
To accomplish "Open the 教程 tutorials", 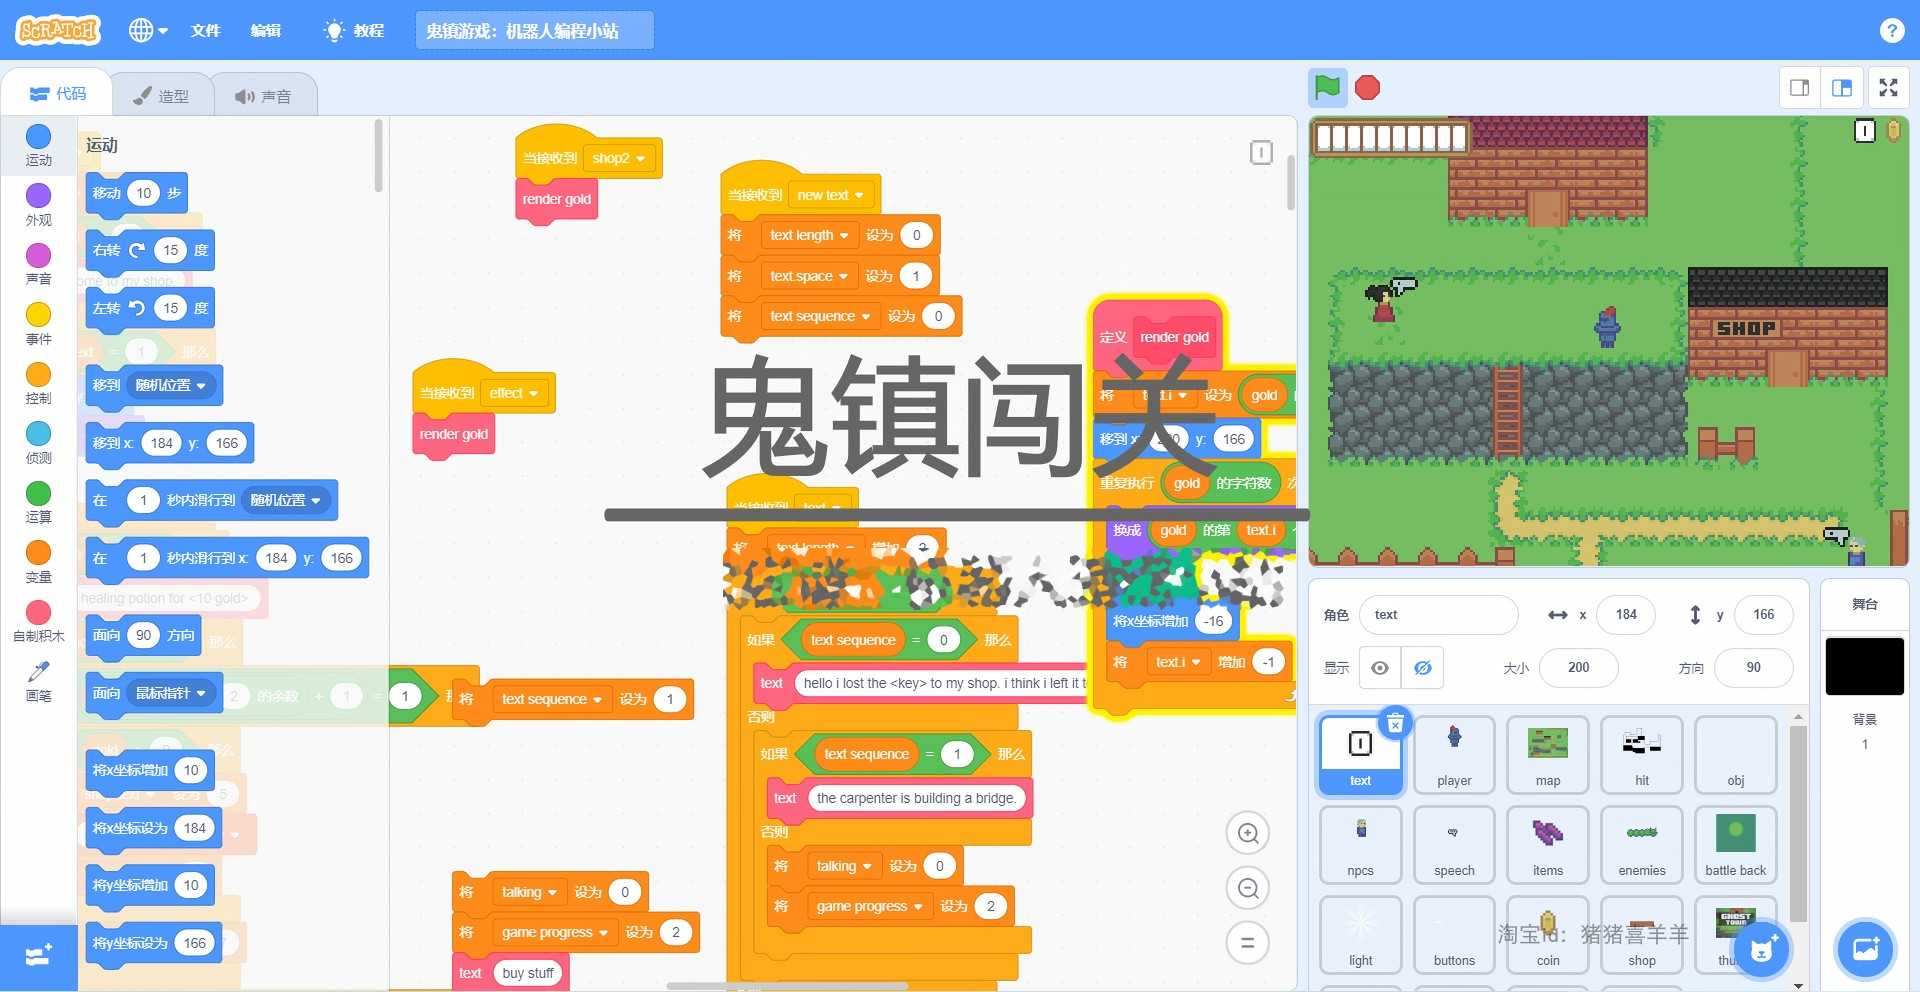I will pos(355,30).
